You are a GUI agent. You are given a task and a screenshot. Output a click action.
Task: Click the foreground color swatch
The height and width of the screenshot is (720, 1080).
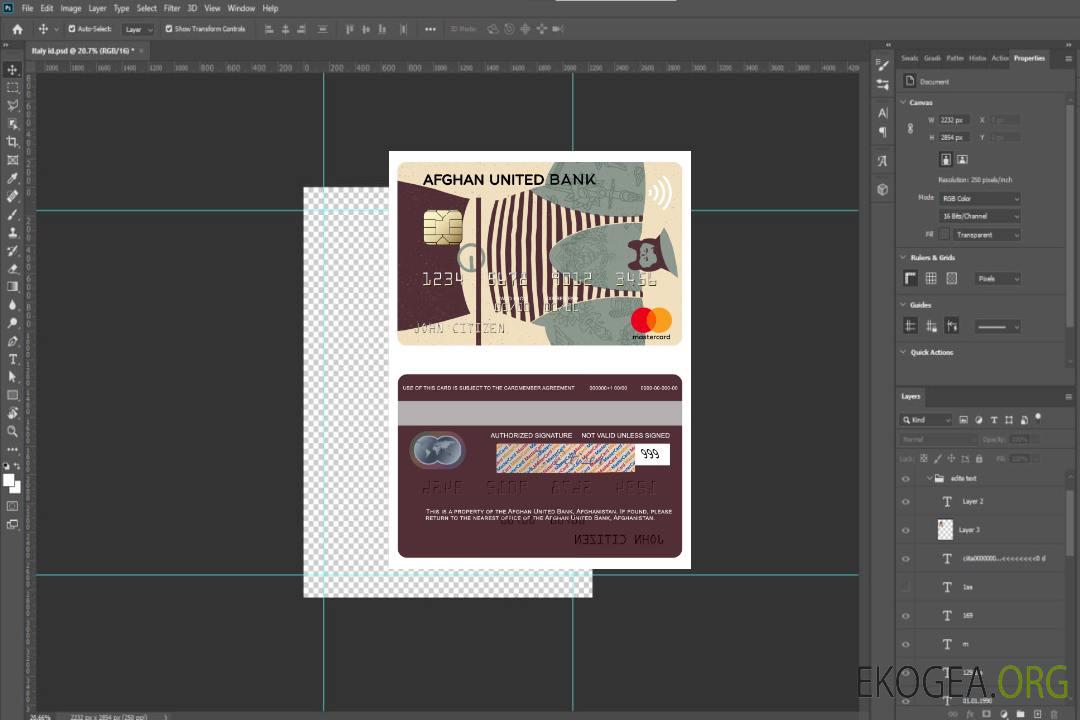[9, 480]
